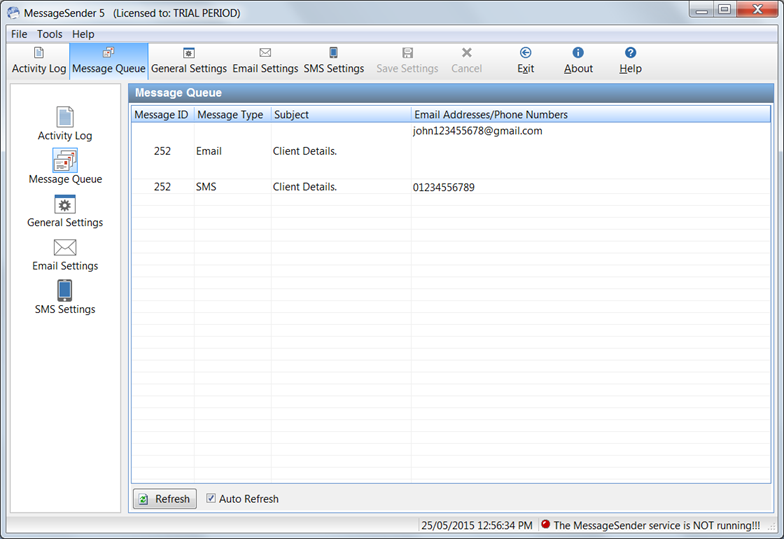Open the Help toolbar item
This screenshot has width=784, height=539.
[x=630, y=61]
